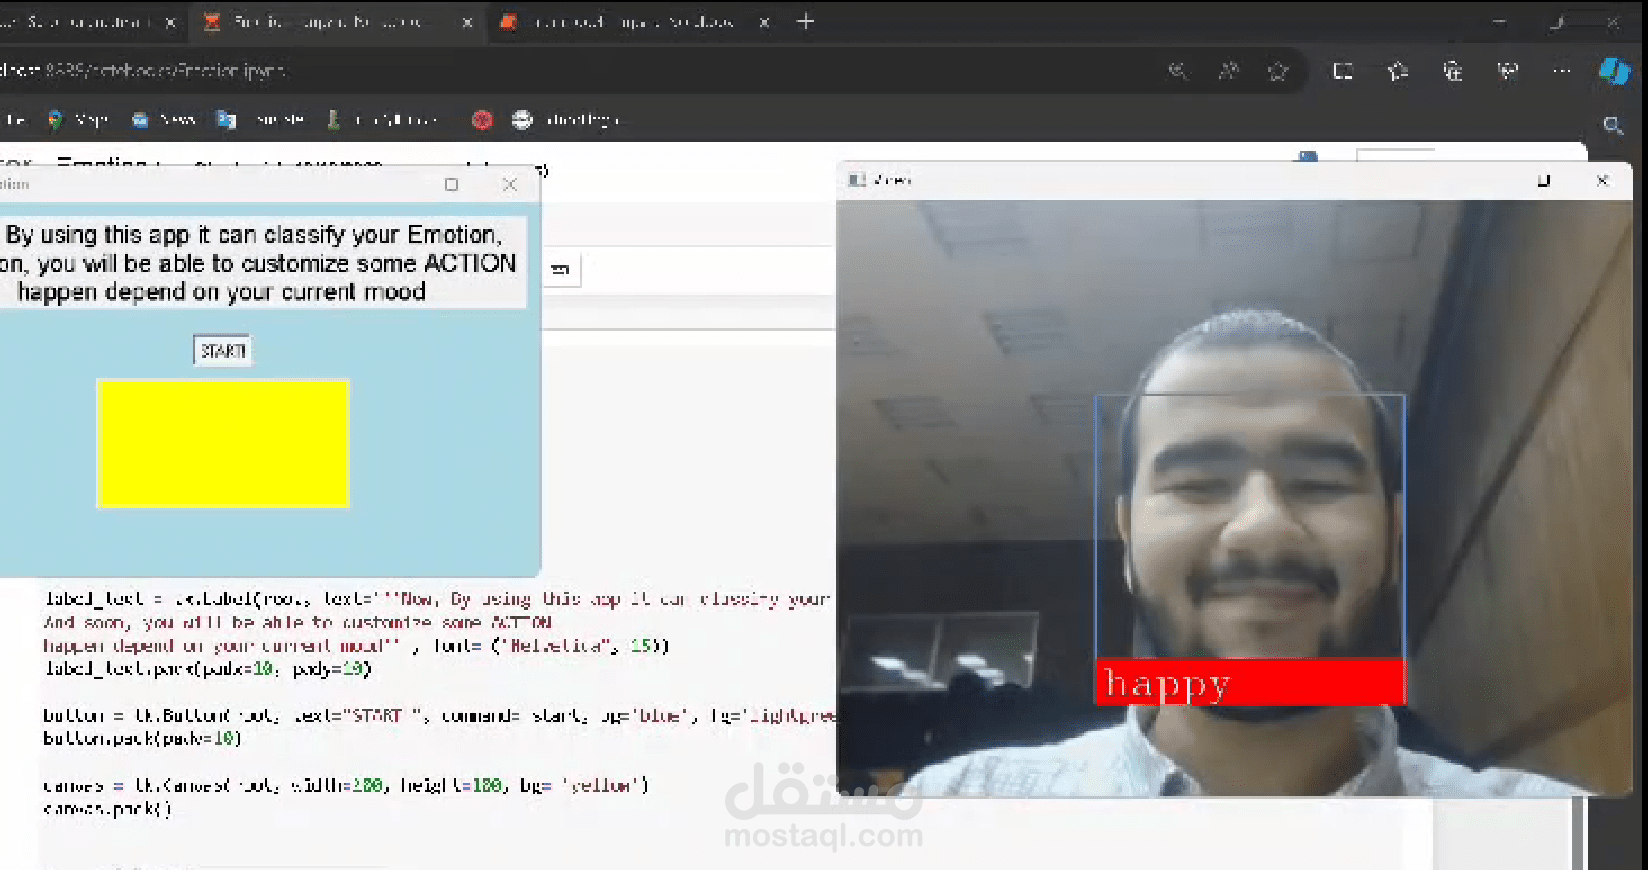This screenshot has width=1648, height=870.
Task: Maximize the Video webcam window
Action: (1543, 181)
